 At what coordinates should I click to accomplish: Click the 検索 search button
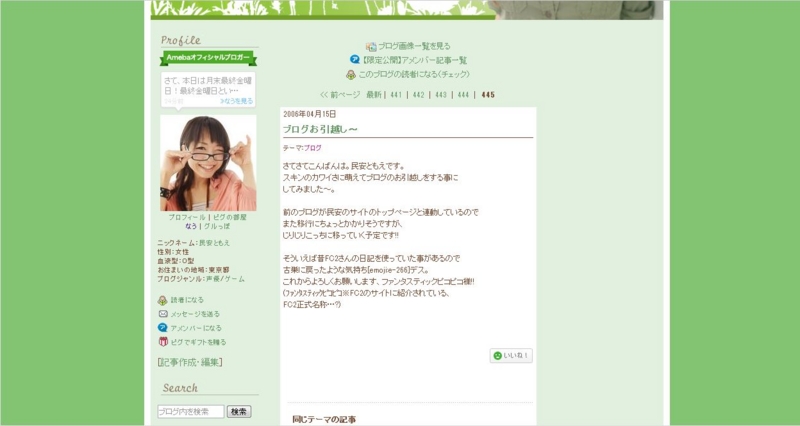tap(239, 412)
